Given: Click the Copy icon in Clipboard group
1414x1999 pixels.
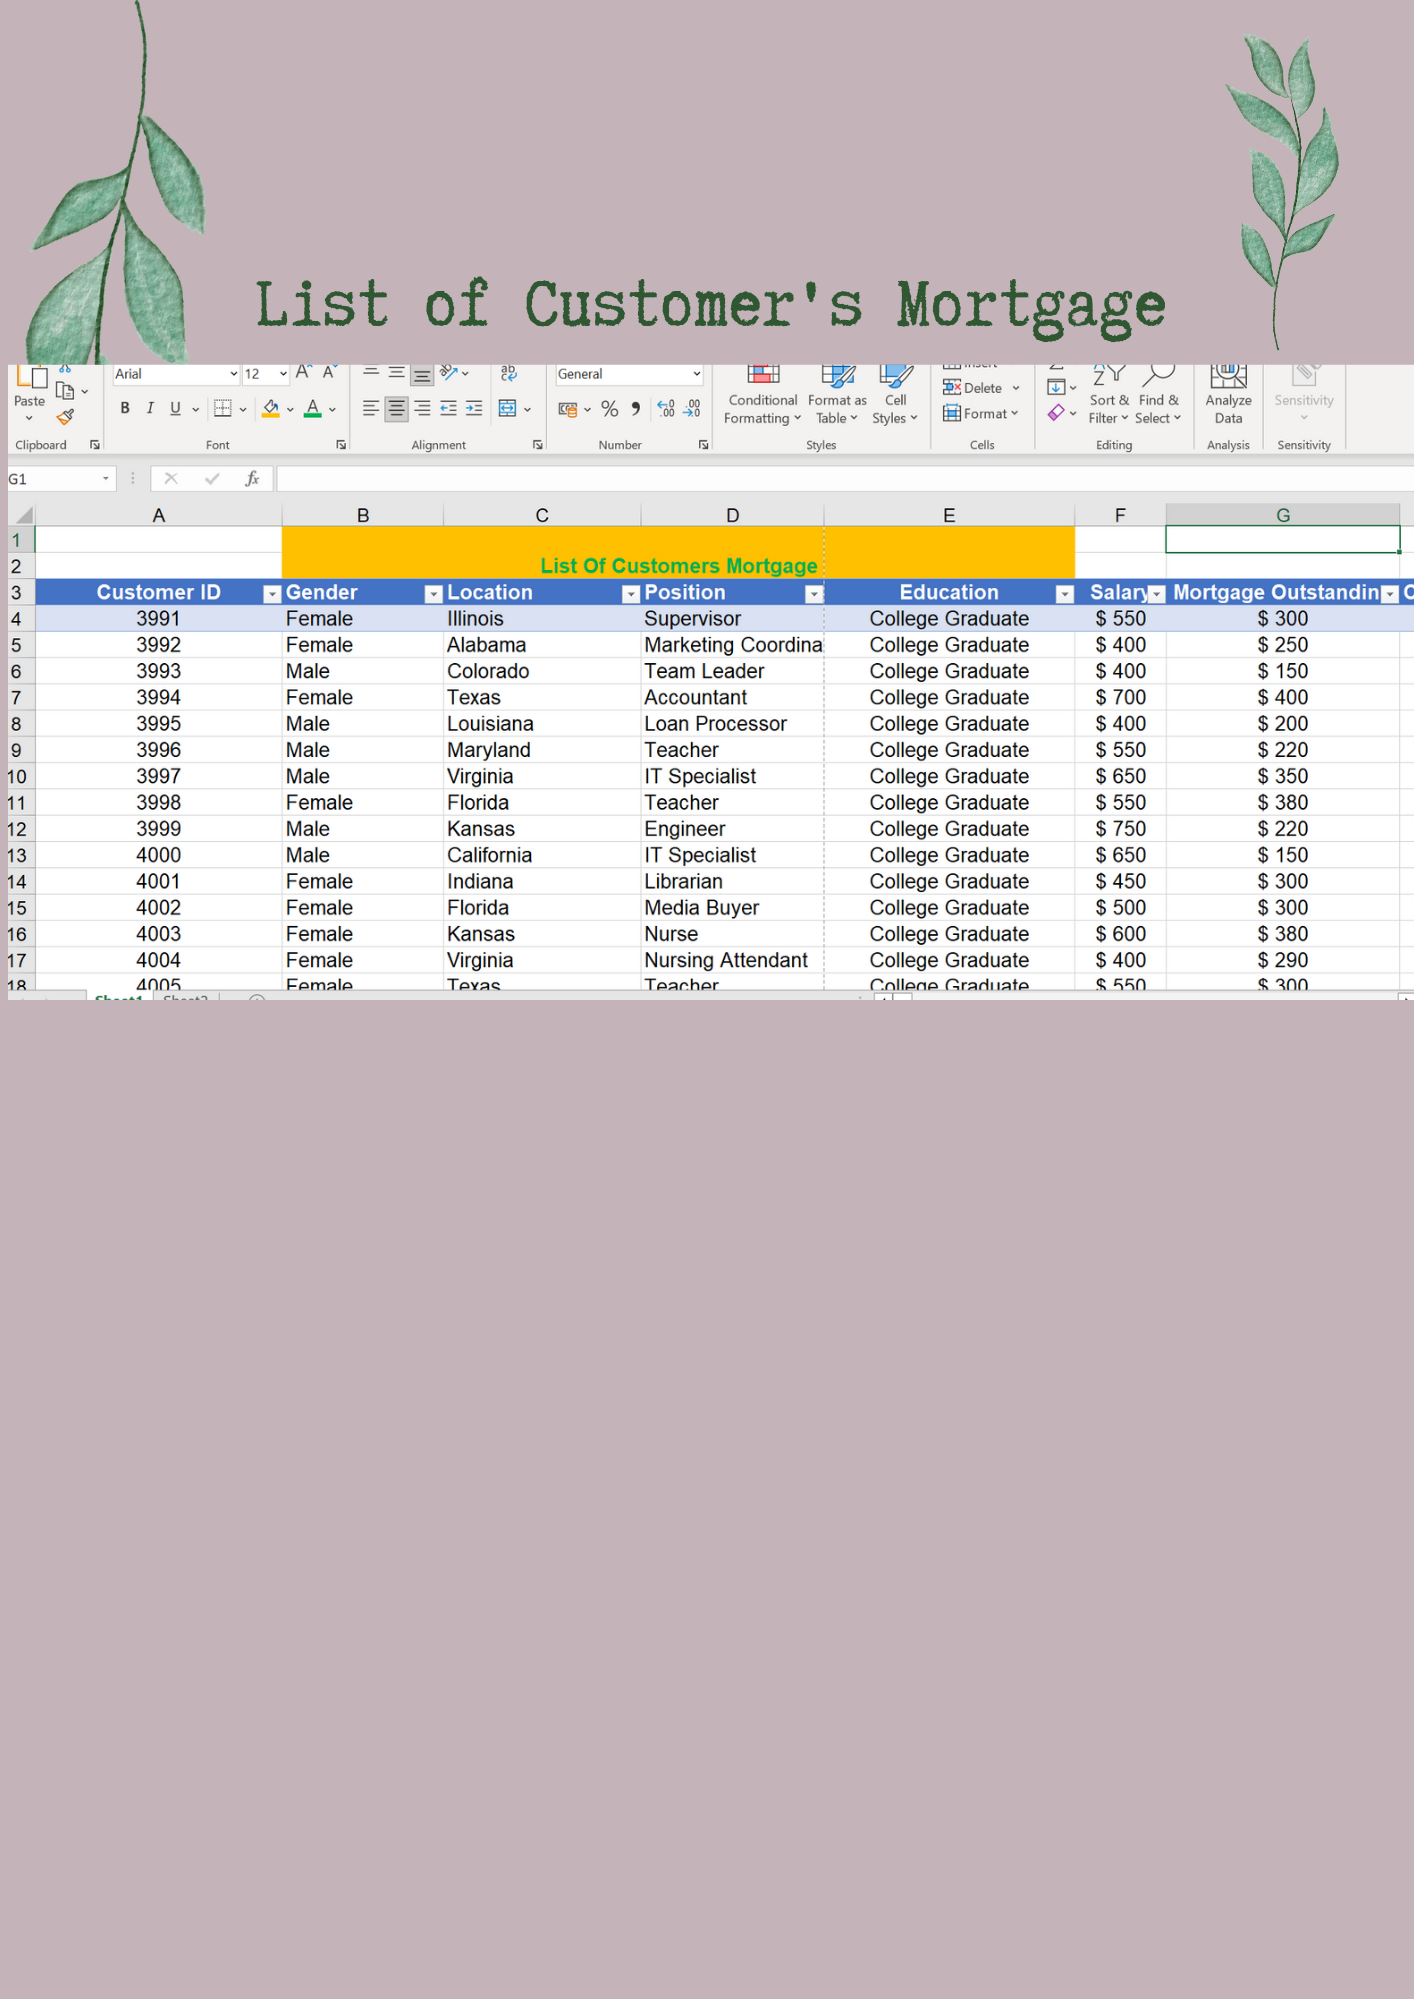Looking at the screenshot, I should (66, 391).
